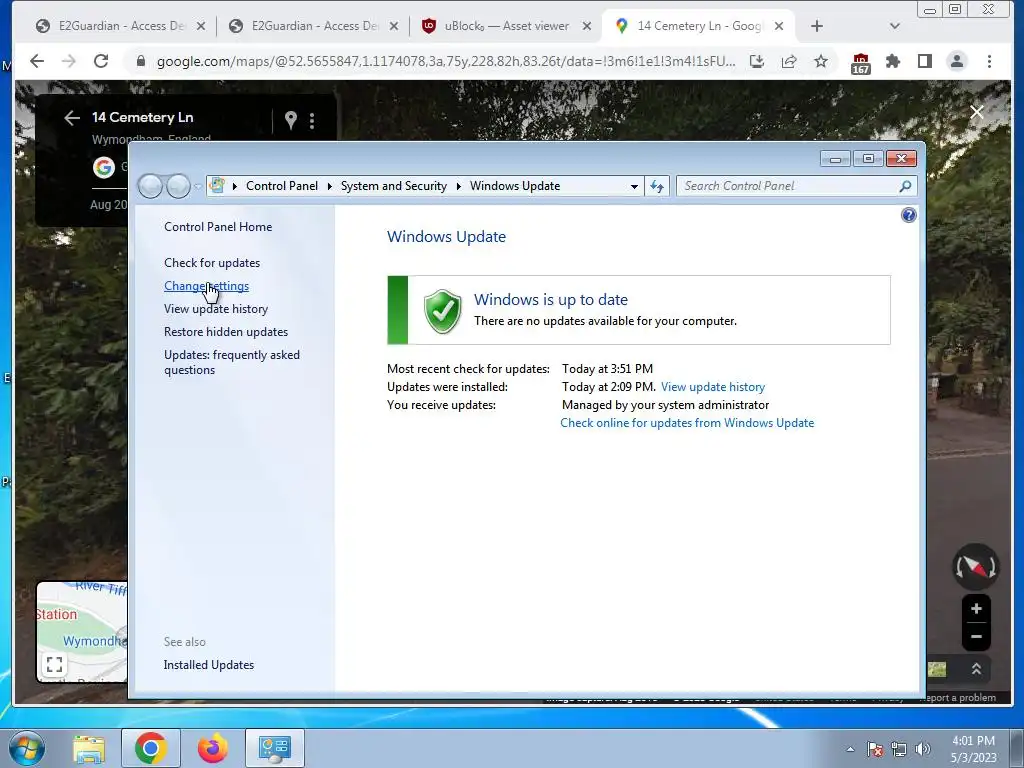Close the uBlock Asset viewer tab
This screenshot has height=768, width=1024.
(x=586, y=26)
